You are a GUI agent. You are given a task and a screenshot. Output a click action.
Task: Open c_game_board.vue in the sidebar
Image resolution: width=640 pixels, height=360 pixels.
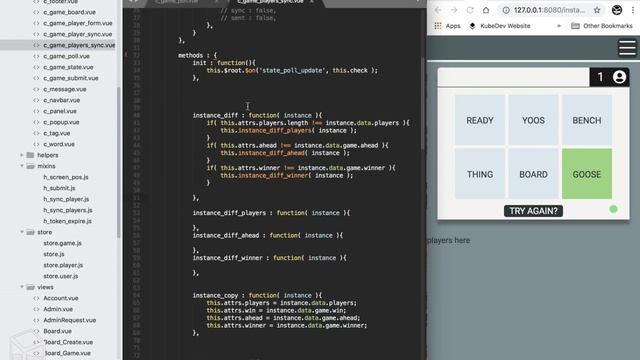pos(69,12)
